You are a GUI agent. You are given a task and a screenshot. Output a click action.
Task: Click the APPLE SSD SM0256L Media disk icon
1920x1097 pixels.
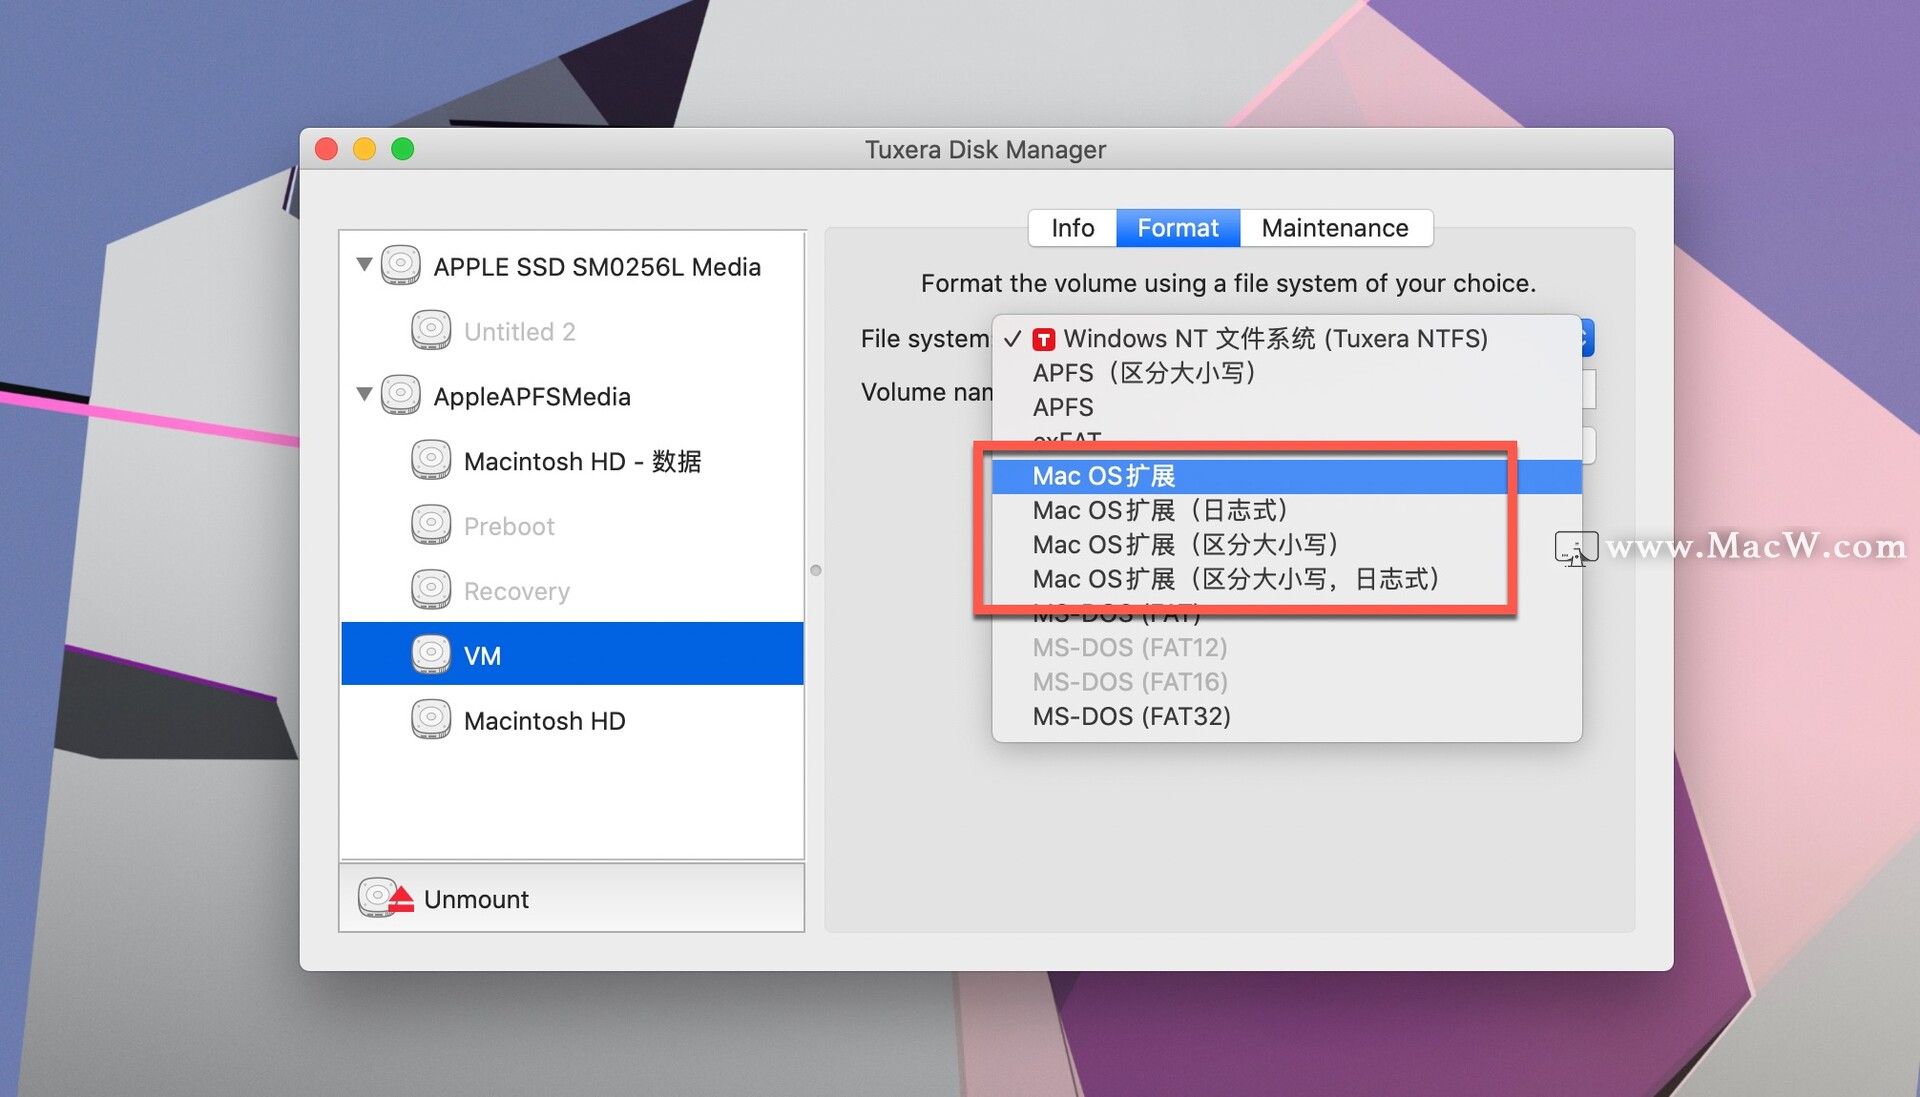(401, 264)
